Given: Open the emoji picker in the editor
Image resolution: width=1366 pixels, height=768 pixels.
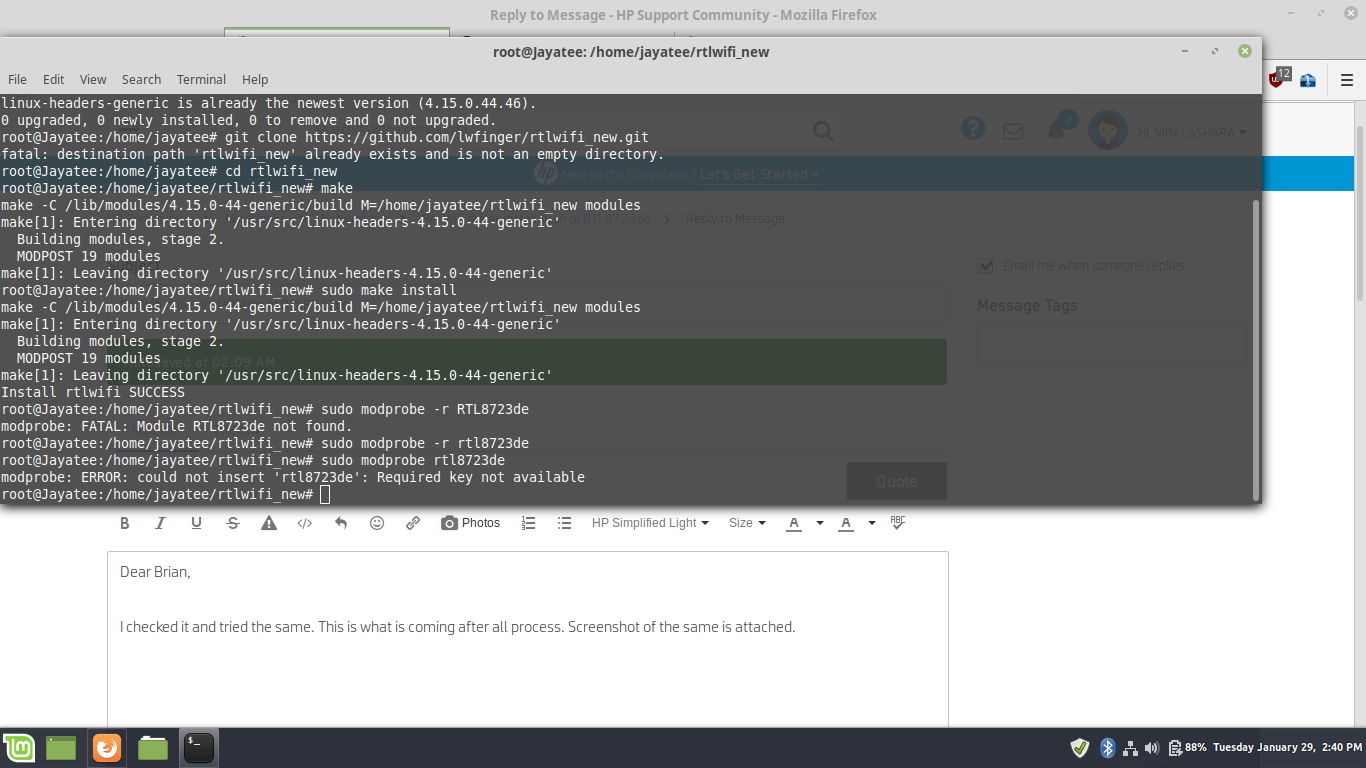Looking at the screenshot, I should (x=377, y=523).
